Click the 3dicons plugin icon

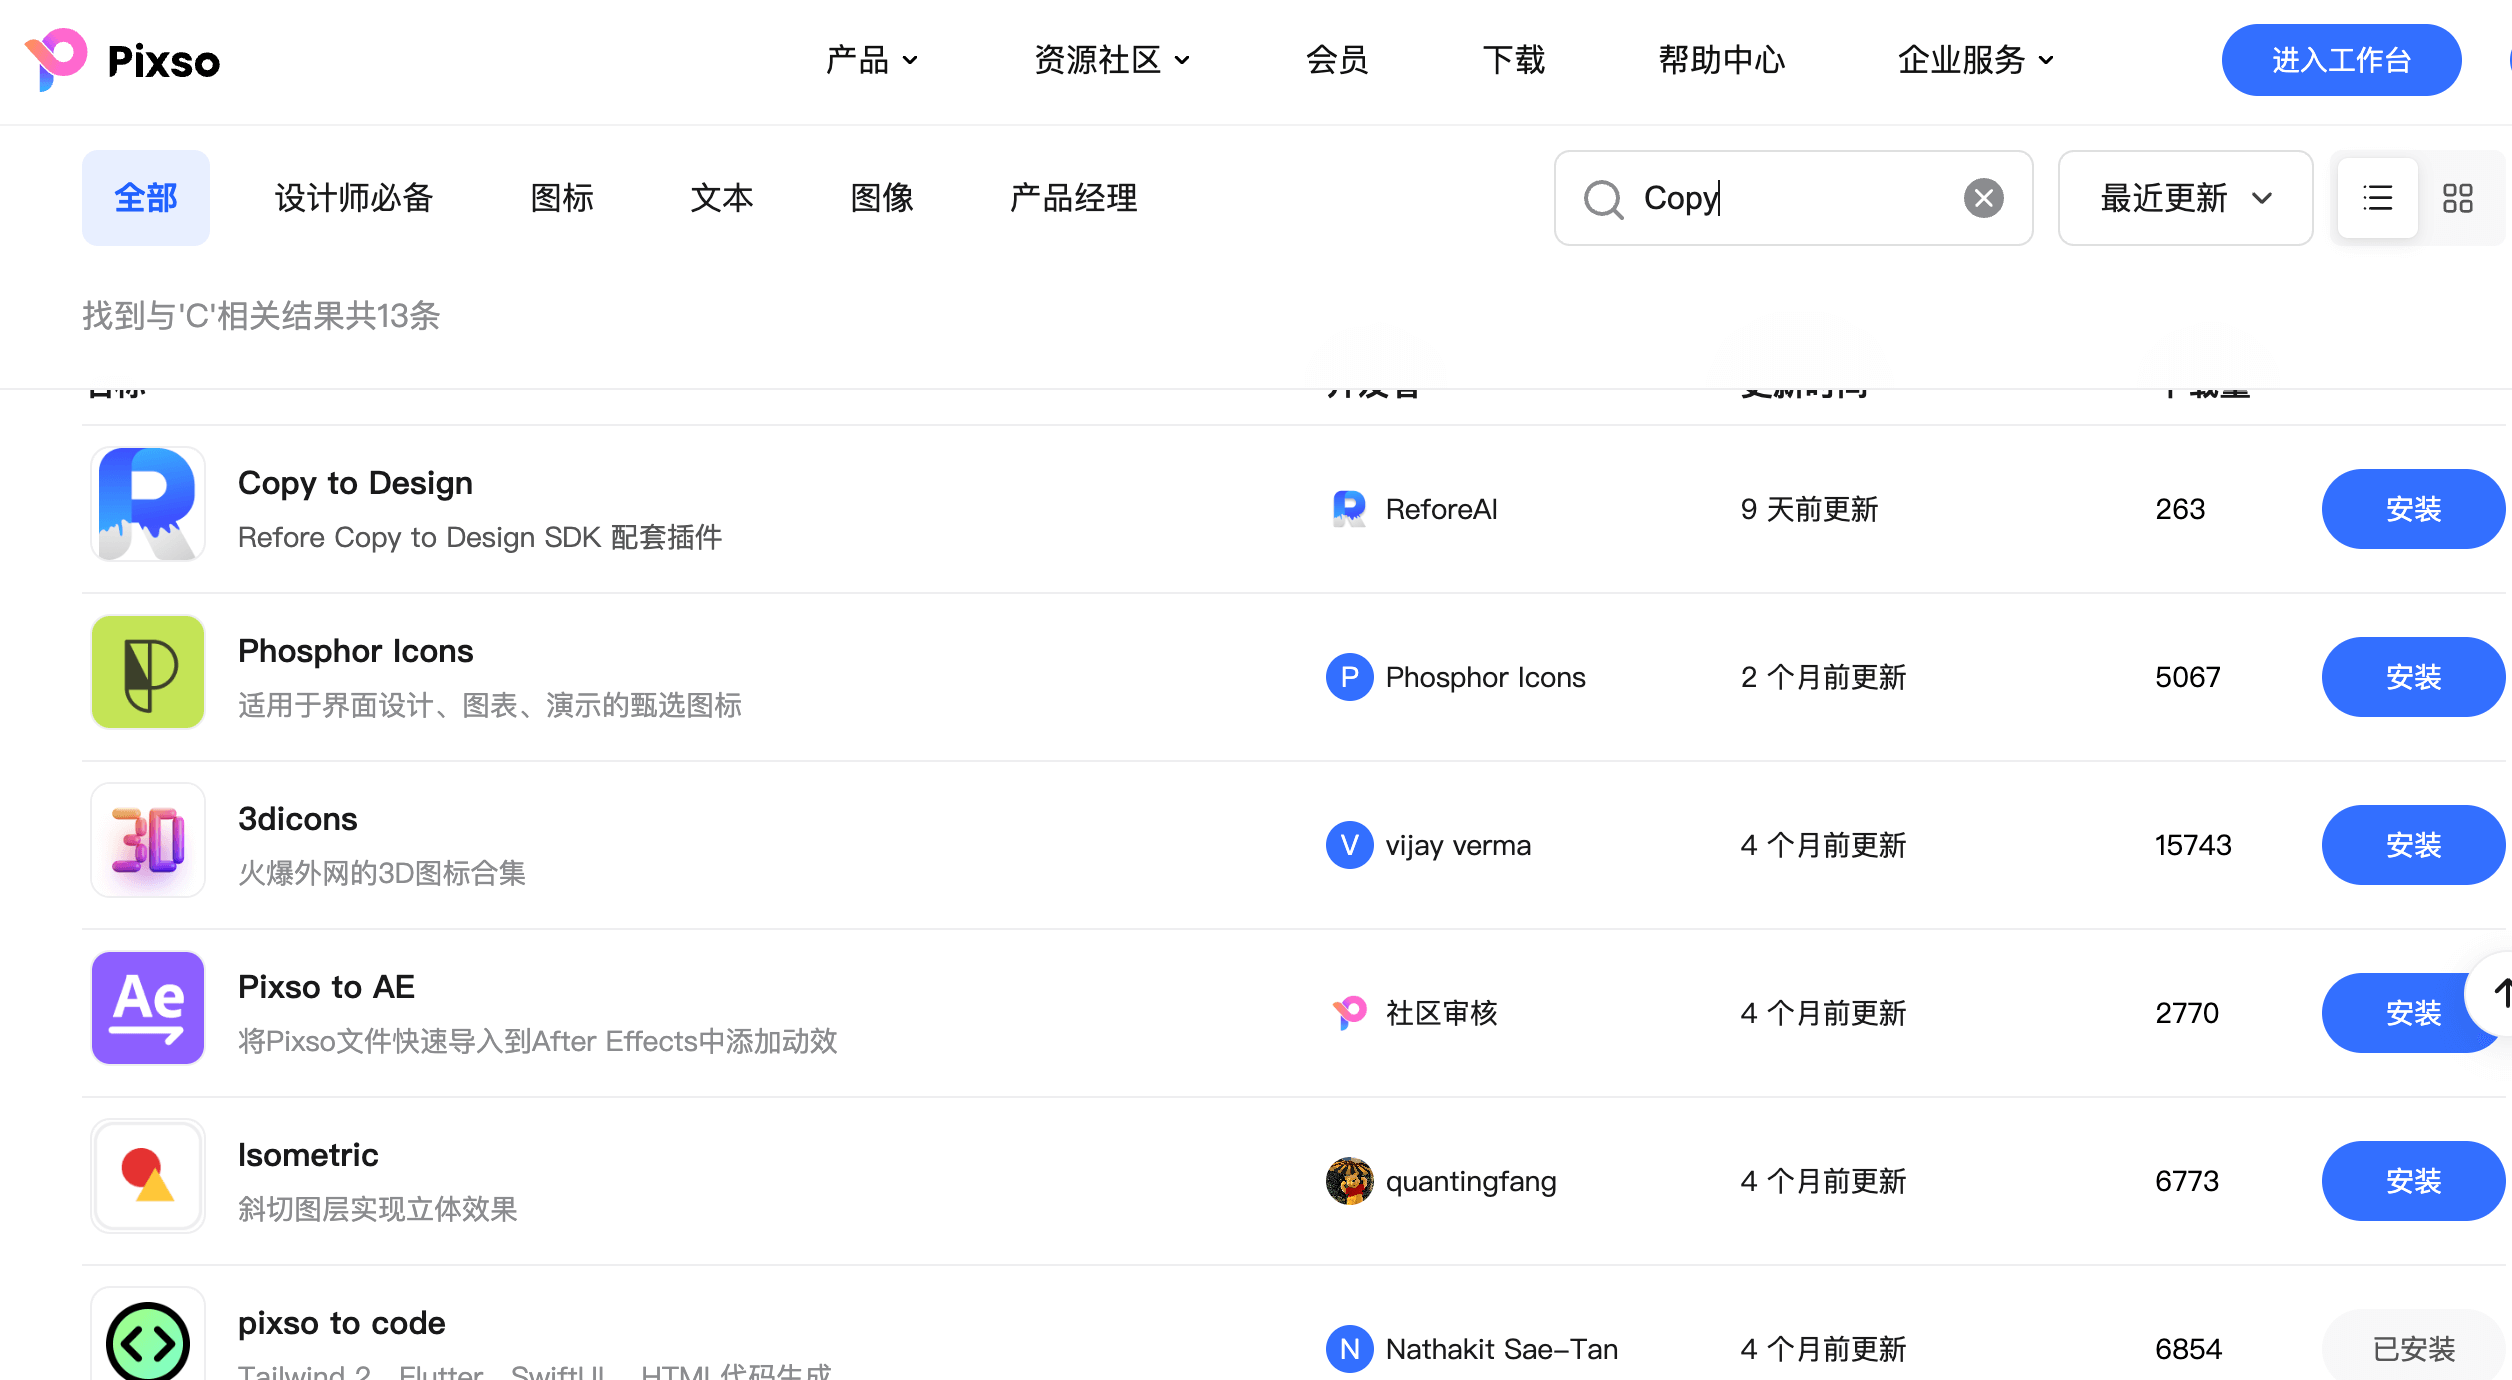(x=148, y=840)
